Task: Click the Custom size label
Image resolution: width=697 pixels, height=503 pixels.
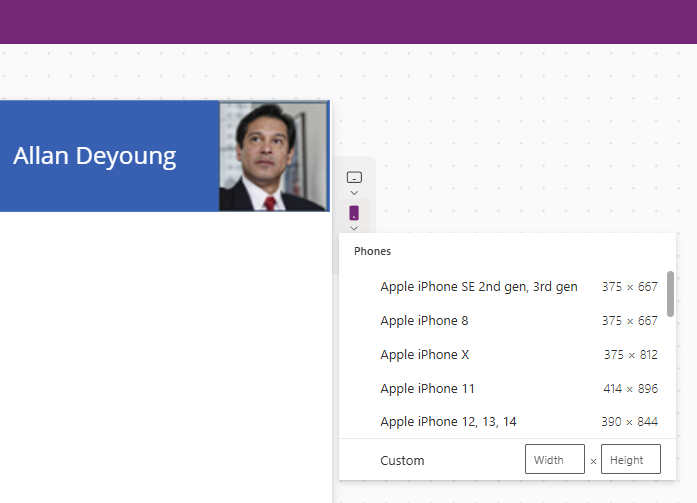Action: coord(402,460)
